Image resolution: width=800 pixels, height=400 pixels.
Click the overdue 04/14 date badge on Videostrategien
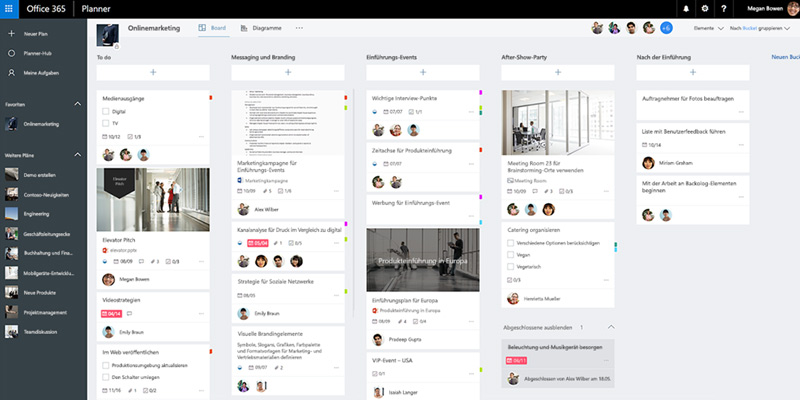[x=112, y=314]
